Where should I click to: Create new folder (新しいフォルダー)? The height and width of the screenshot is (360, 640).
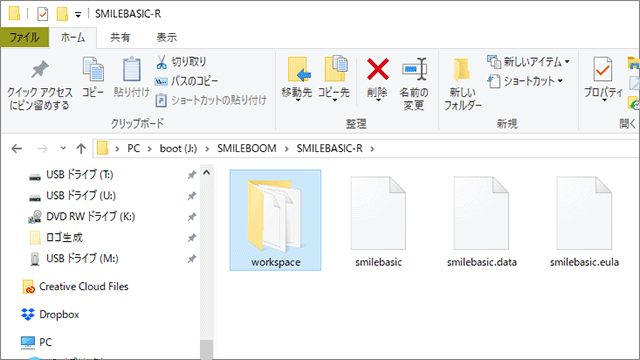[462, 84]
